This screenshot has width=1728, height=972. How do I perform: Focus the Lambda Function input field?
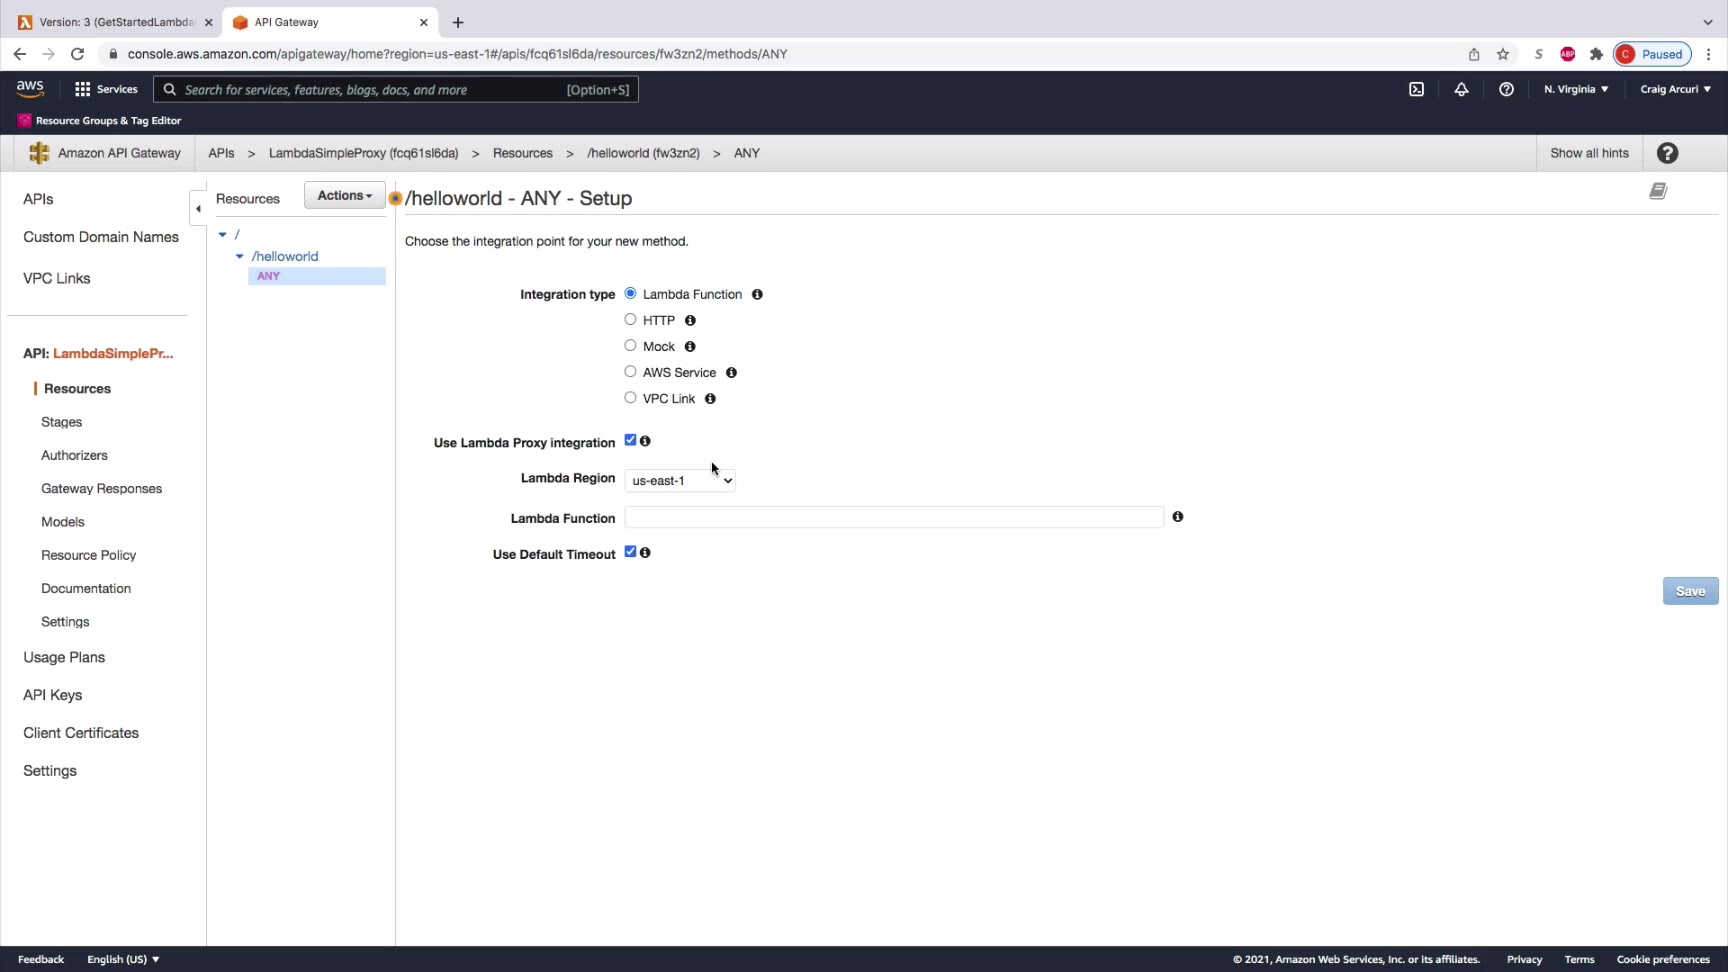tap(894, 517)
